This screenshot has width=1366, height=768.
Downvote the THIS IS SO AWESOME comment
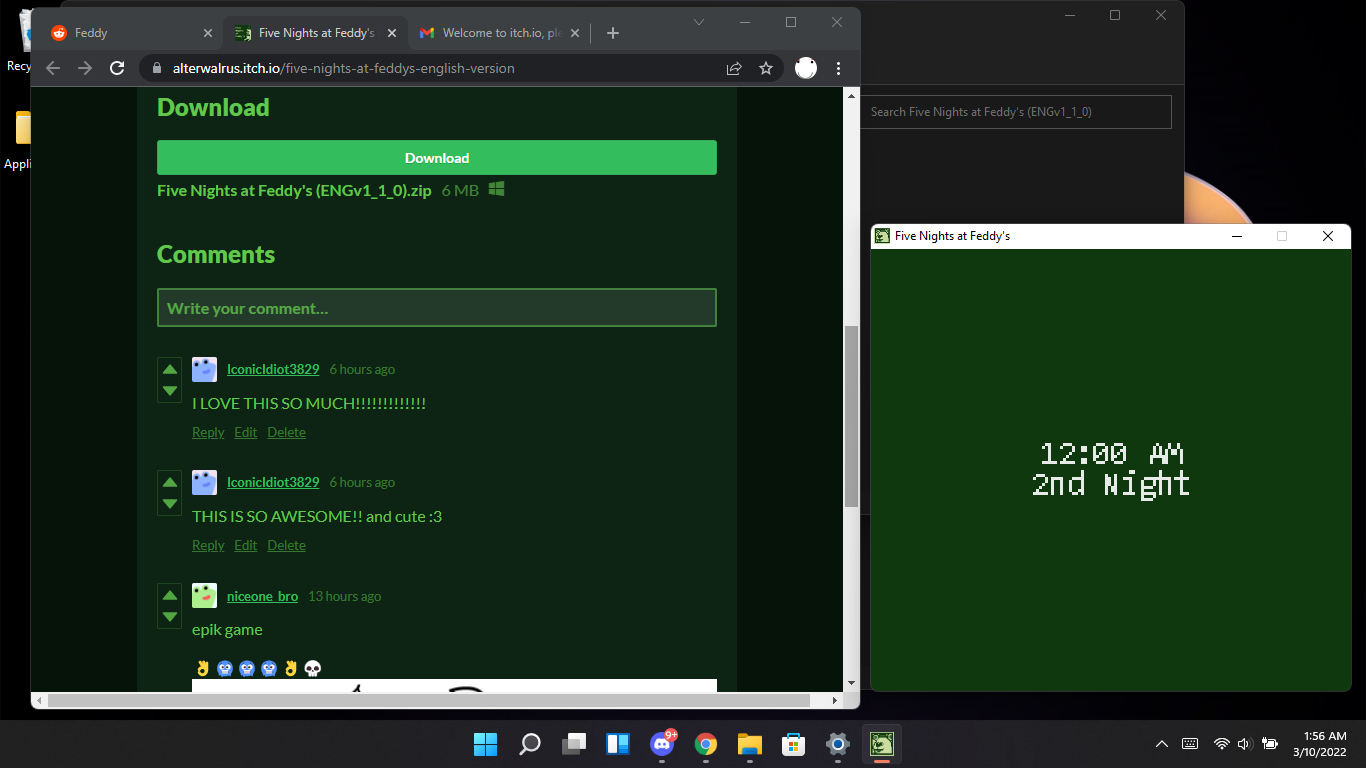(169, 503)
